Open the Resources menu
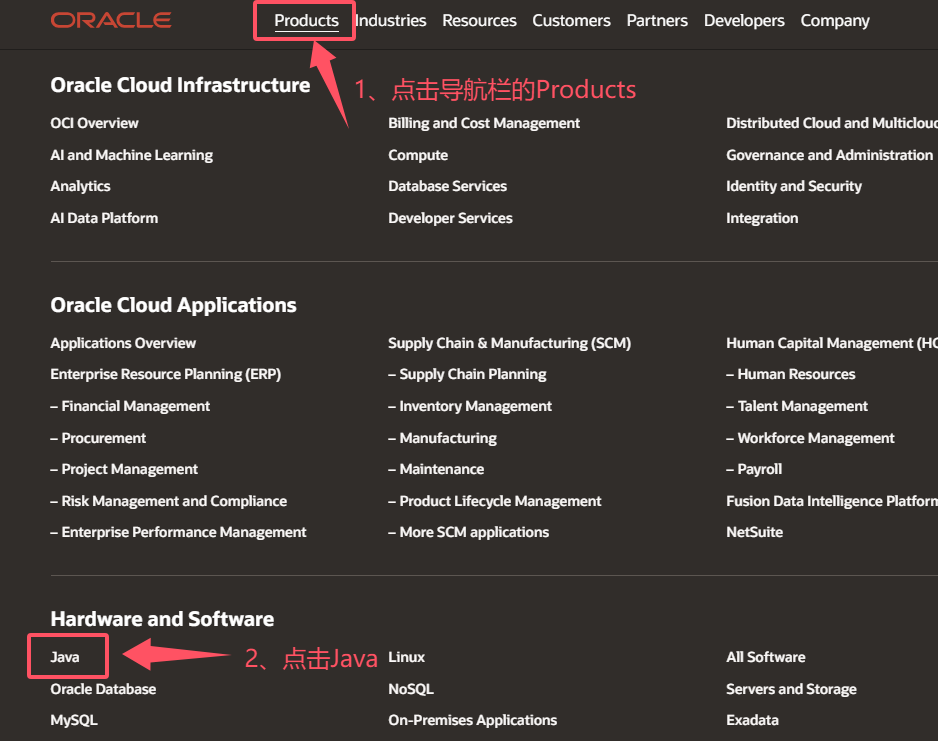The width and height of the screenshot is (938, 741). click(479, 20)
